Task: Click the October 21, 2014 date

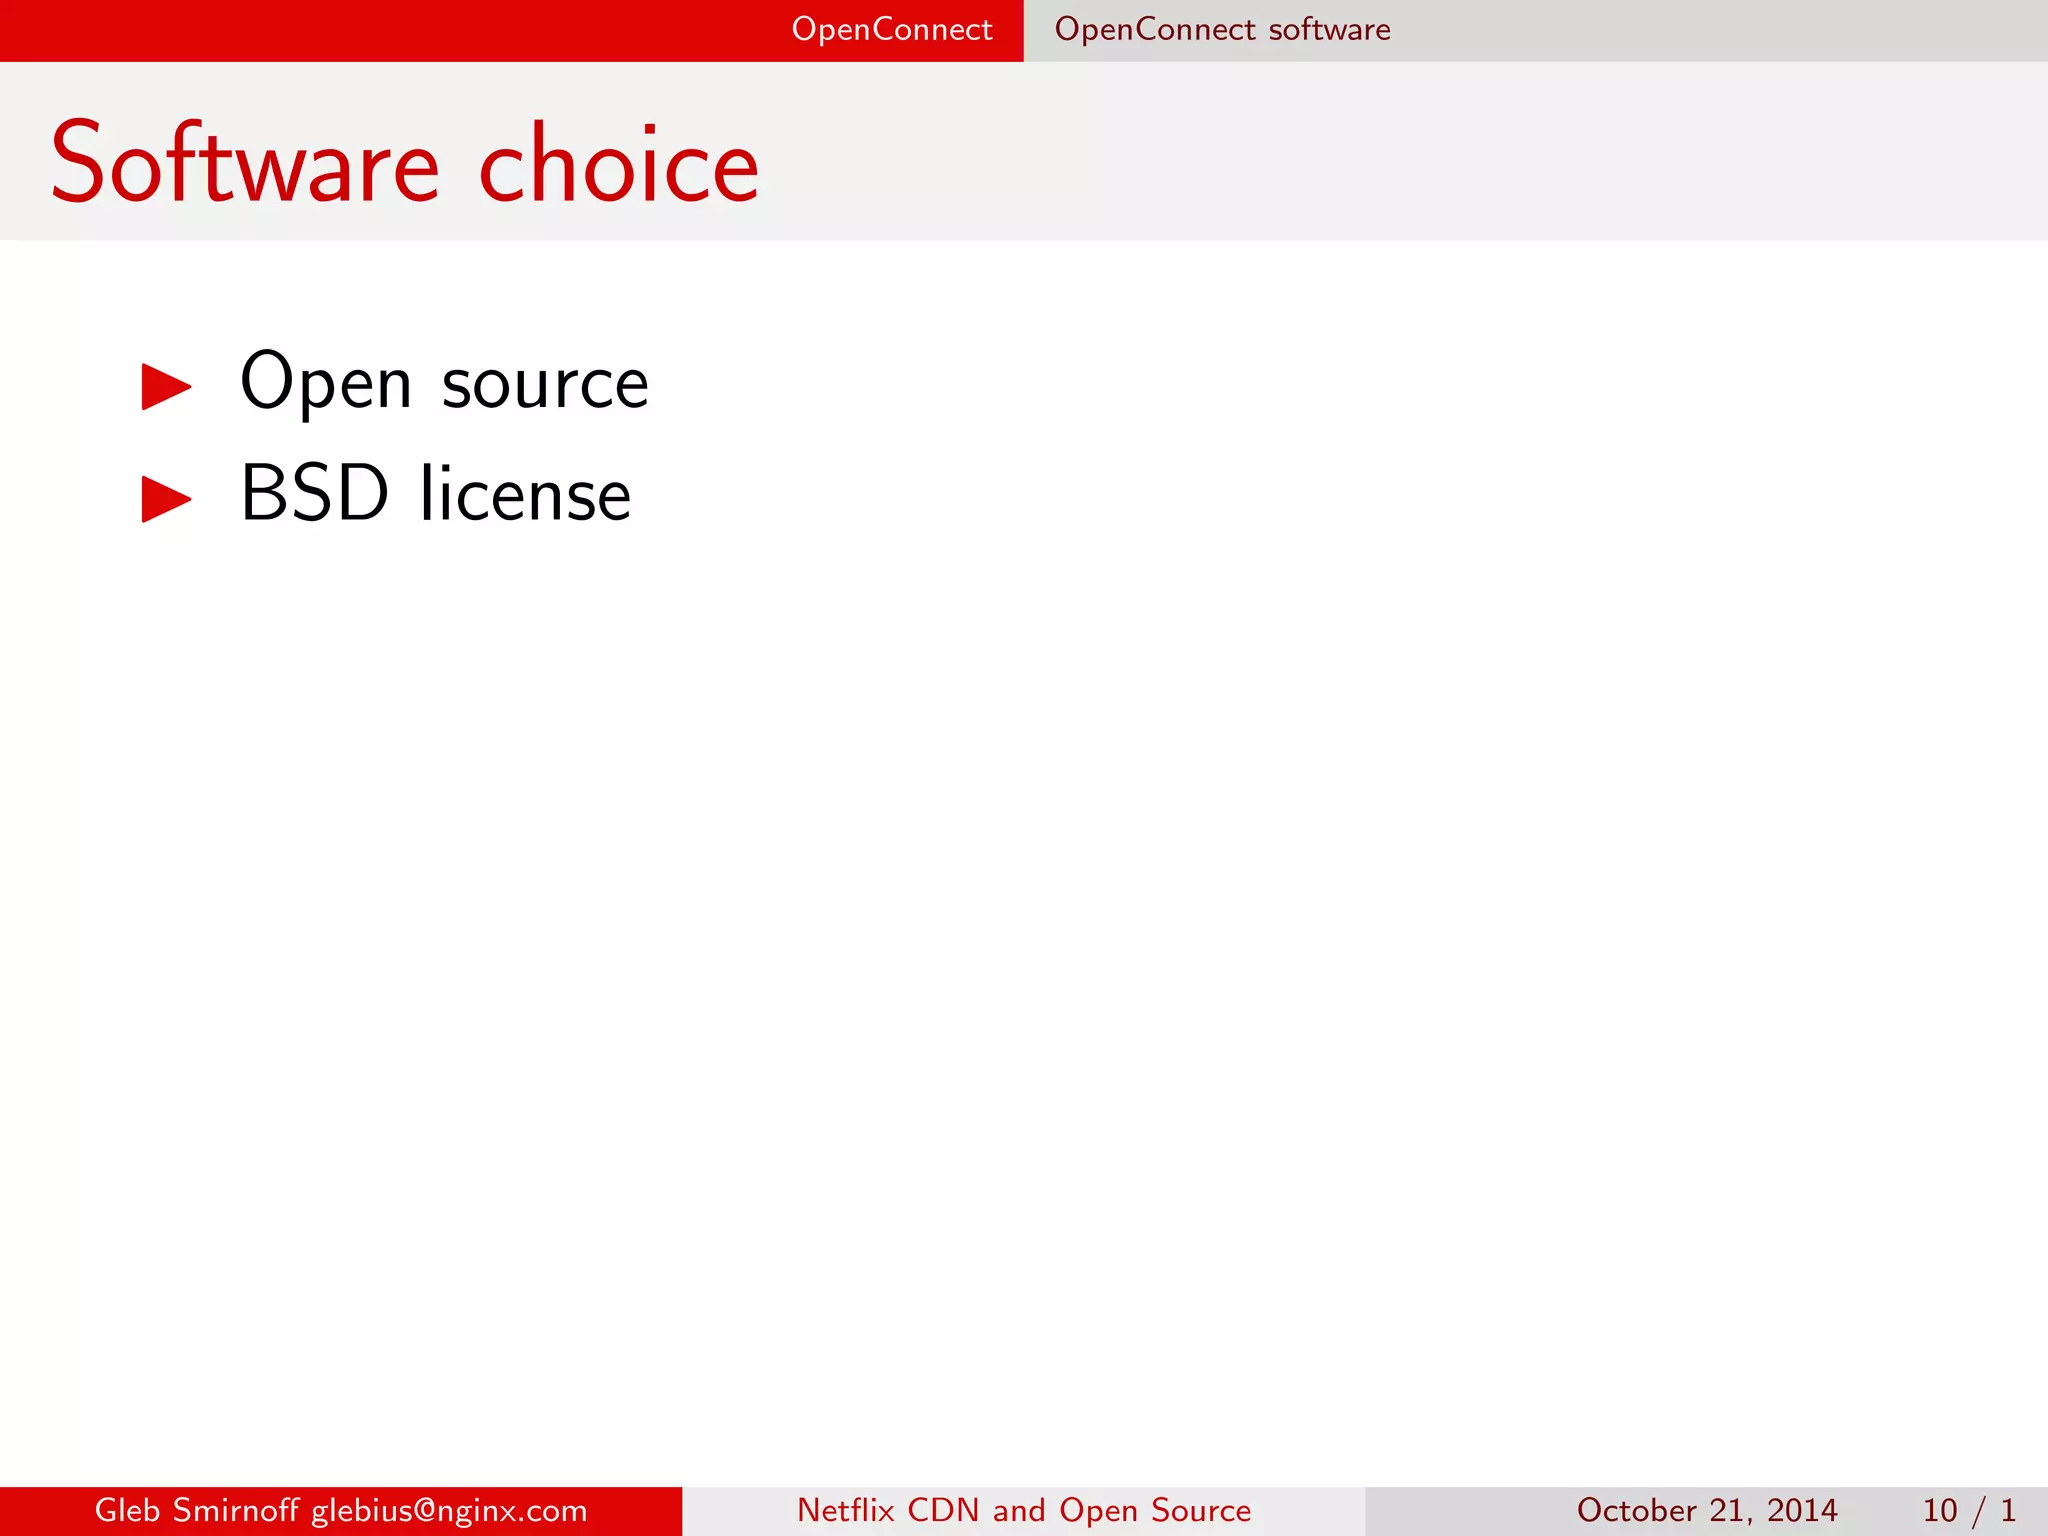Action: (1707, 1510)
